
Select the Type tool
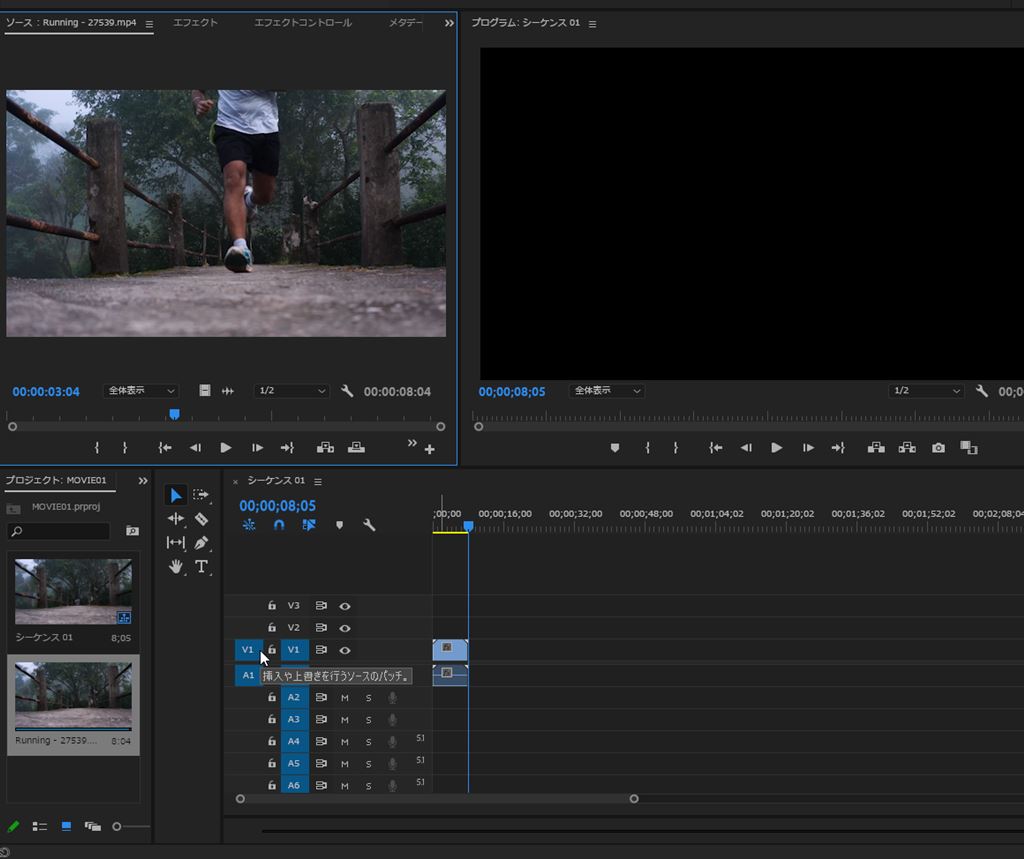(201, 567)
